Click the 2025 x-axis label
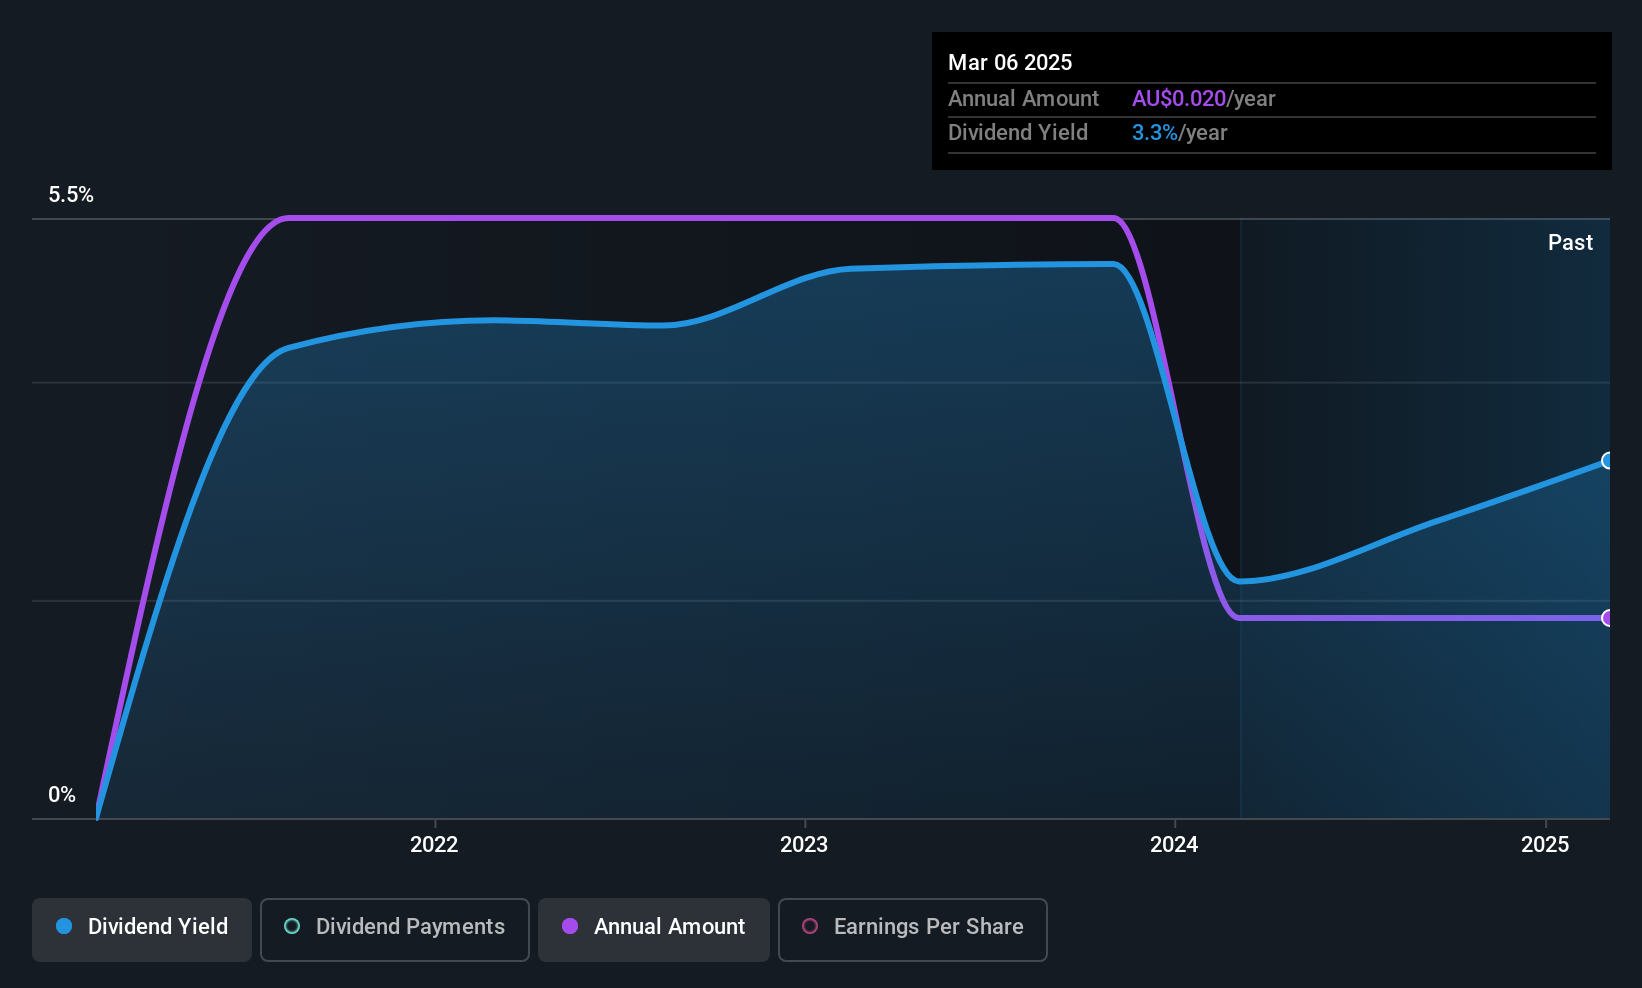This screenshot has width=1642, height=988. (x=1545, y=845)
